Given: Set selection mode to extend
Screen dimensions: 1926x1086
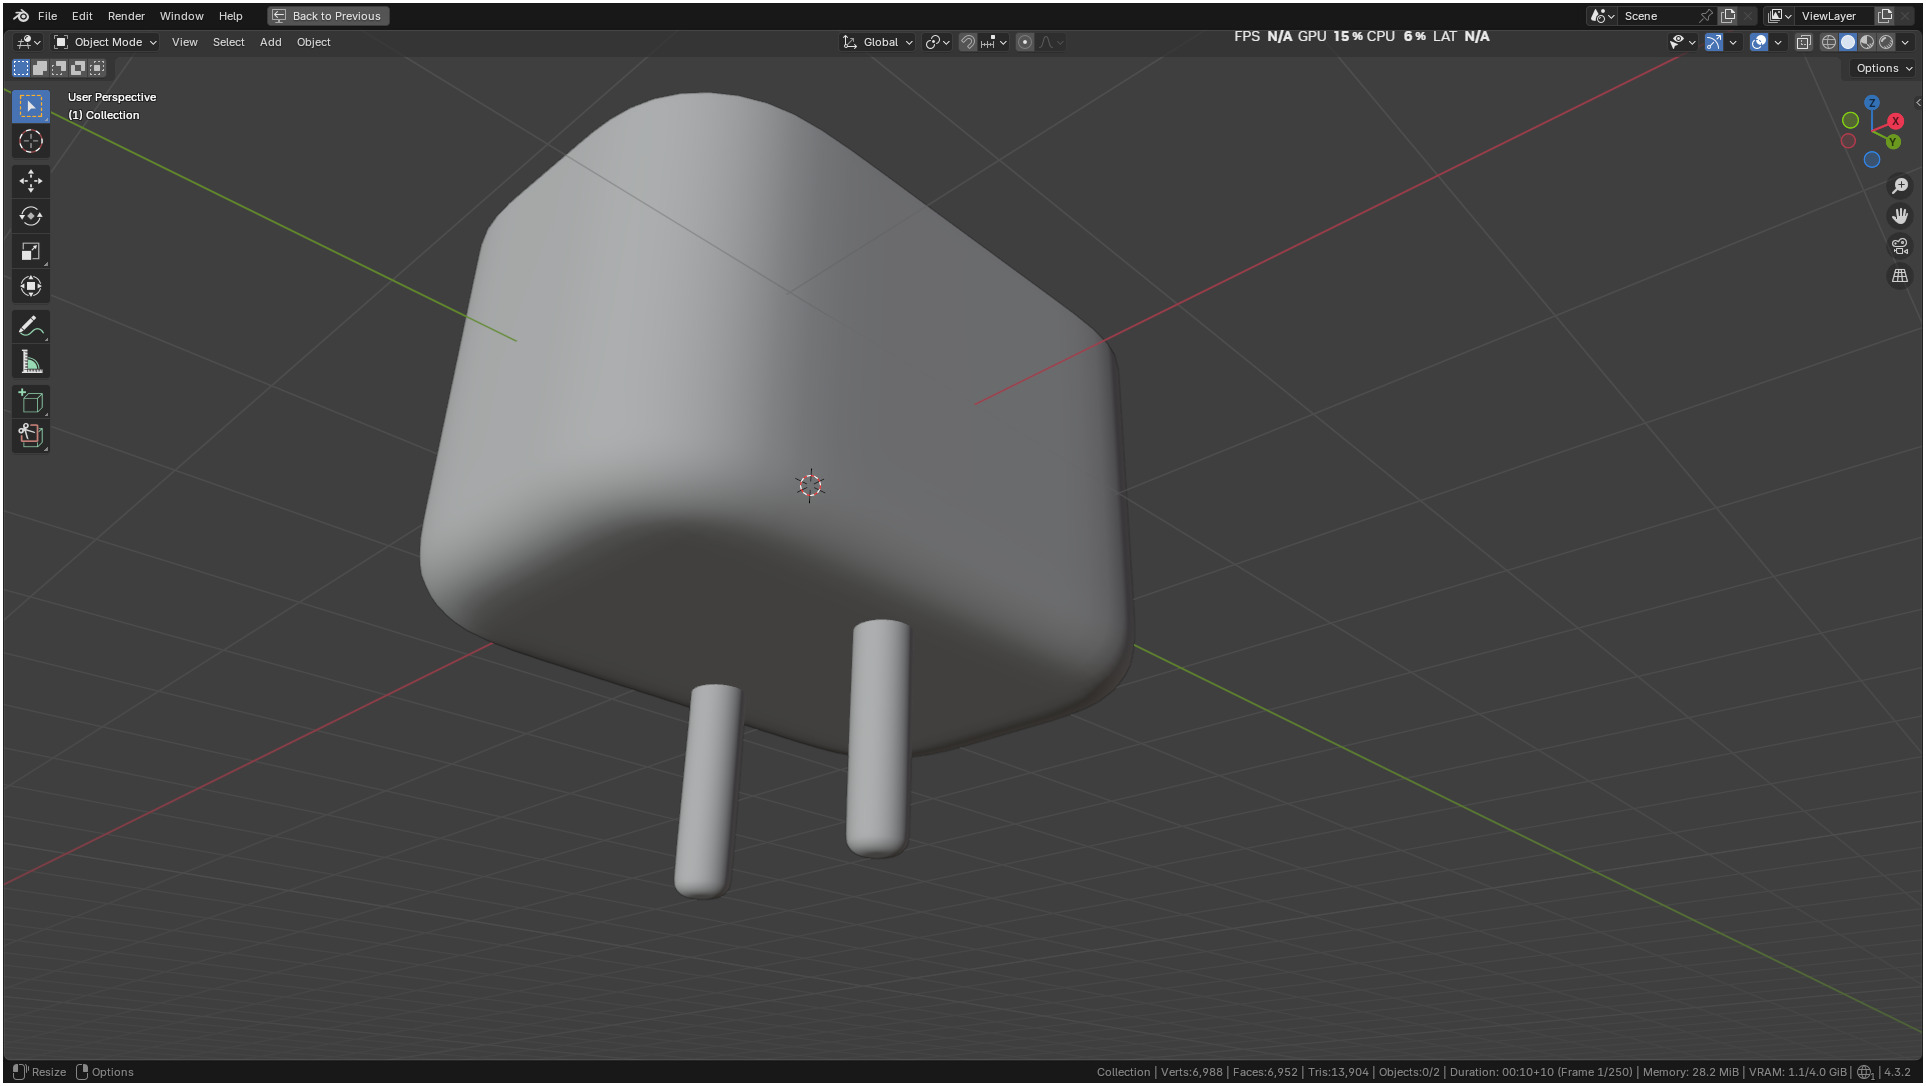Looking at the screenshot, I should pyautogui.click(x=40, y=68).
